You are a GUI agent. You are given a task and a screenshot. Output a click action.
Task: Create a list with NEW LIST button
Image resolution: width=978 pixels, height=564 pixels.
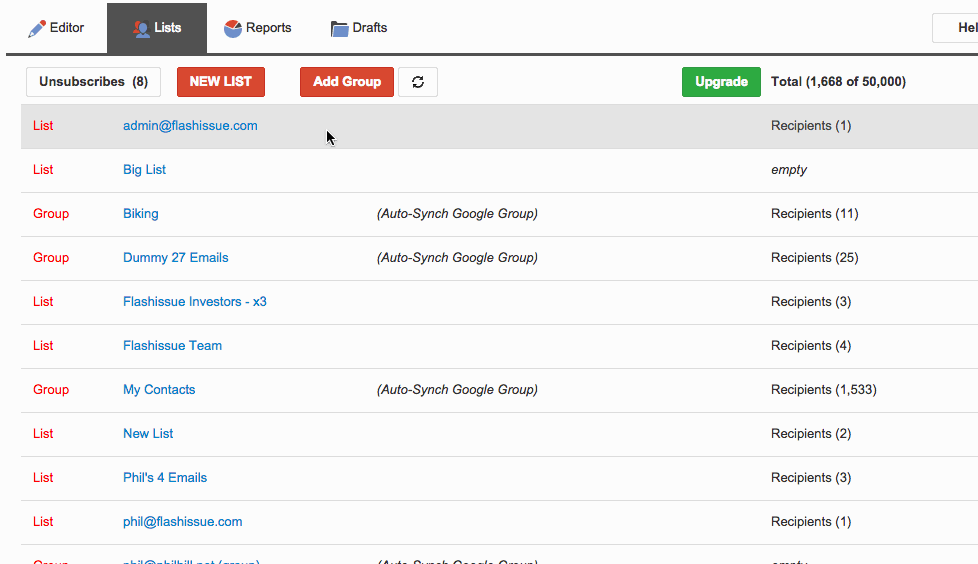point(221,82)
